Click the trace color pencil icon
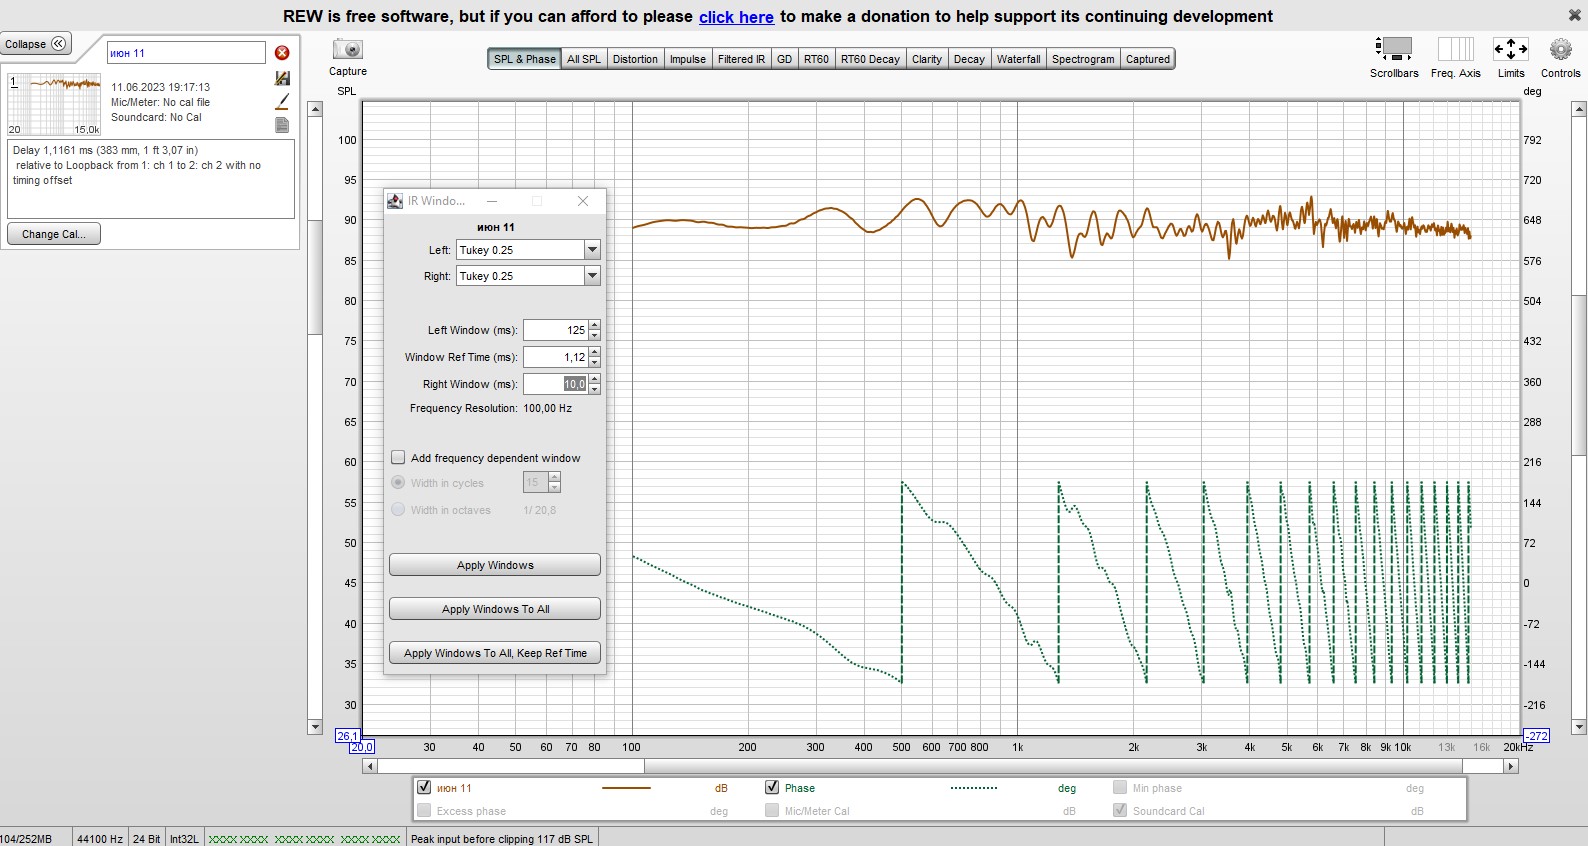This screenshot has width=1588, height=846. point(282,101)
